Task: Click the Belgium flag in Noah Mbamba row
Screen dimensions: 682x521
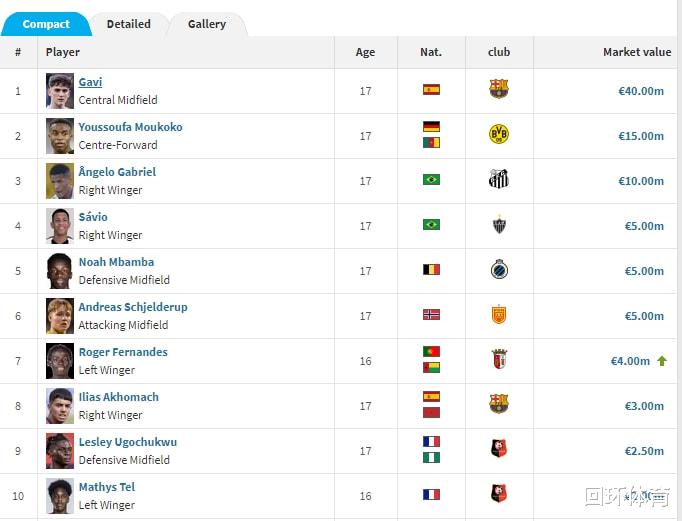Action: click(431, 270)
